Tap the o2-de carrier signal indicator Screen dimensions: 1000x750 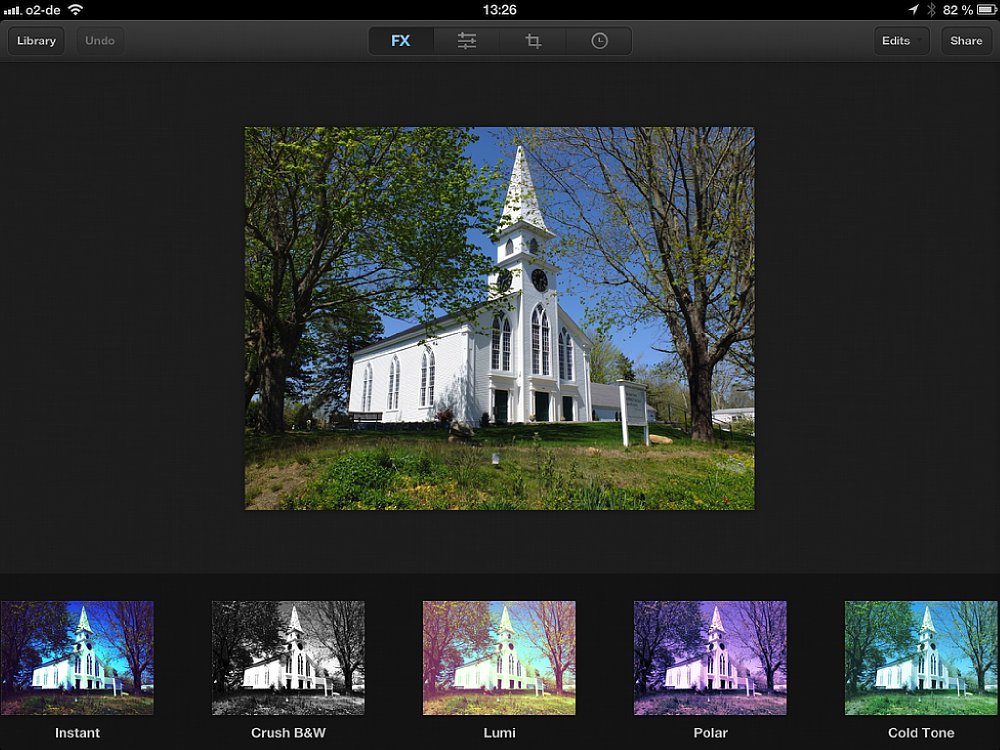(33, 9)
